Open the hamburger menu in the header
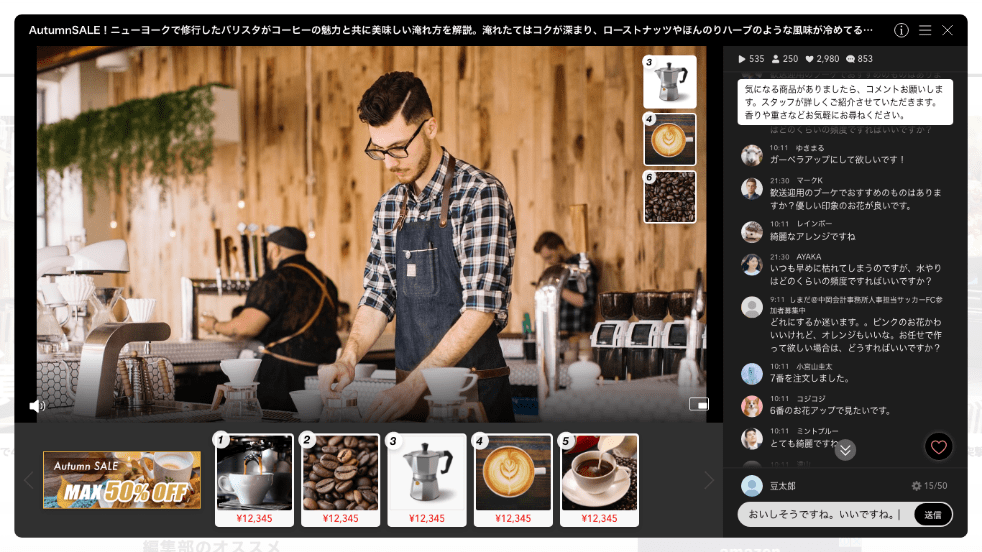Viewport: 982px width, 552px height. (x=925, y=30)
